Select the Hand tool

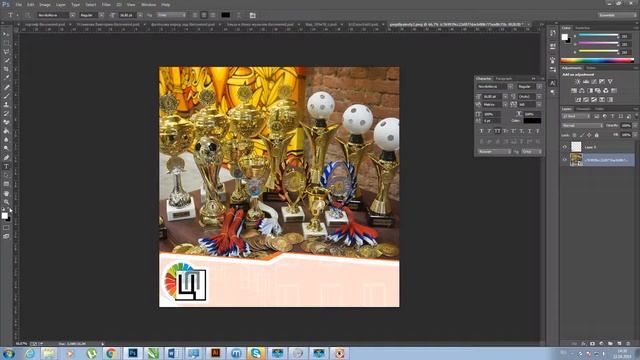click(6, 193)
